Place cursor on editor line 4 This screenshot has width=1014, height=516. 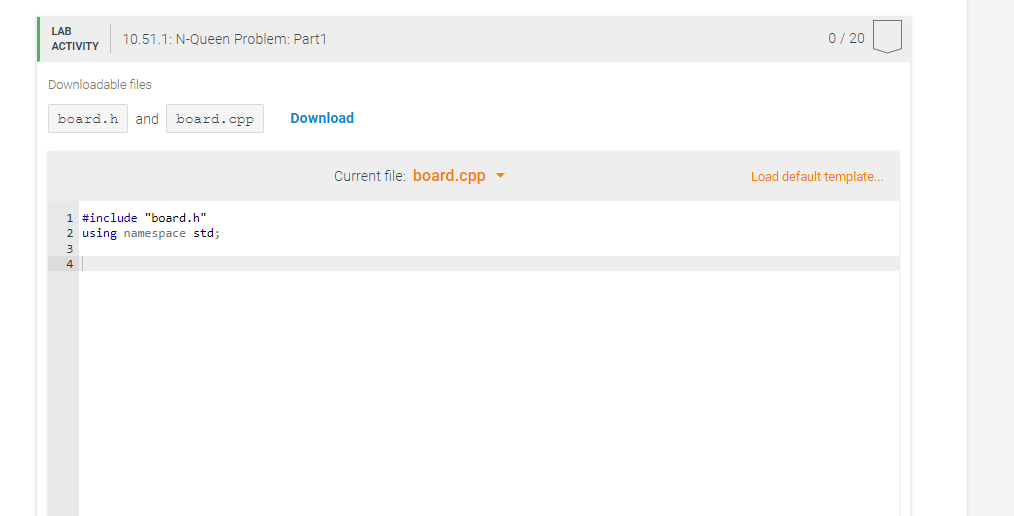(489, 264)
